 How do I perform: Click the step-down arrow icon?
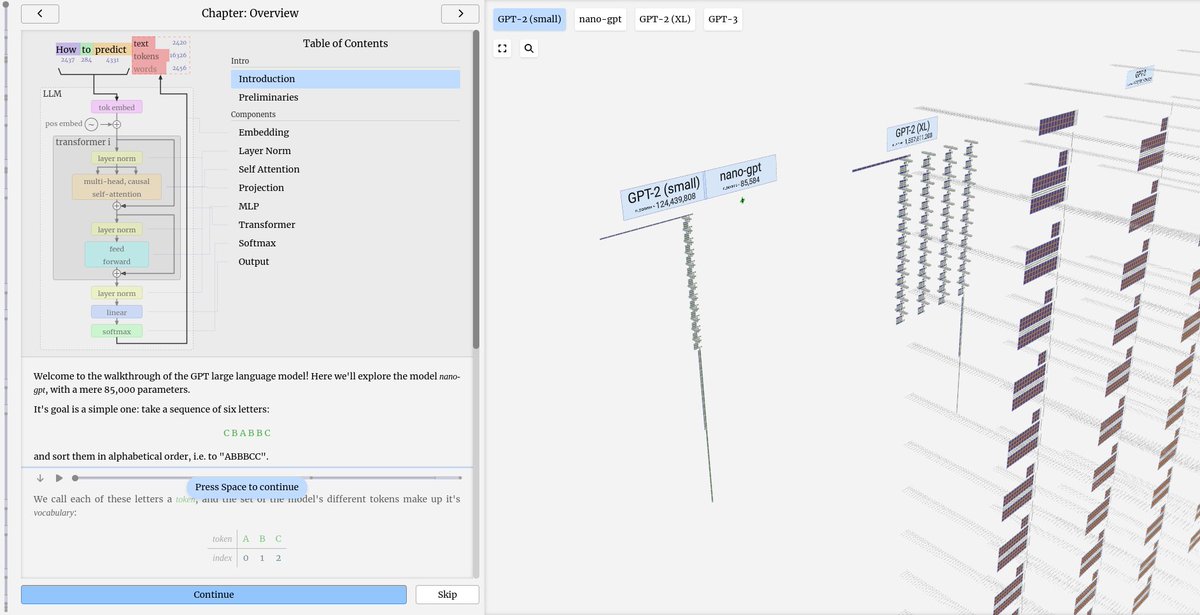point(40,478)
